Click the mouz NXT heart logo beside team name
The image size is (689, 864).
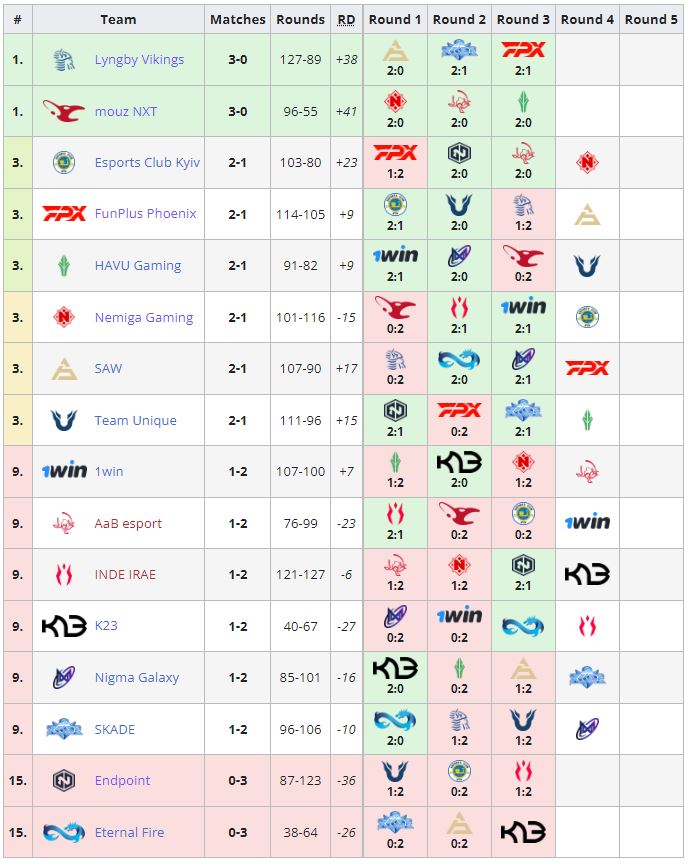coord(64,111)
